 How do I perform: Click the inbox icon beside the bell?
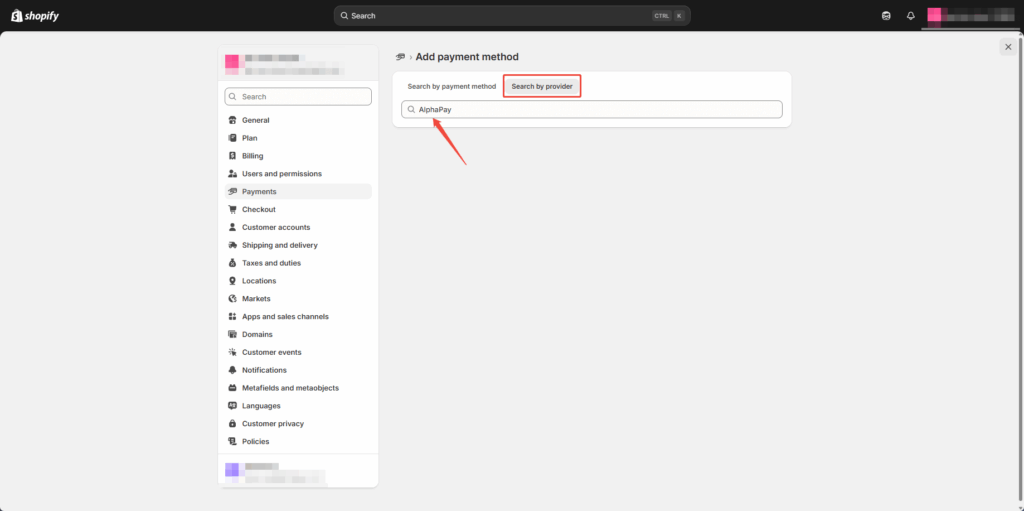tap(886, 16)
